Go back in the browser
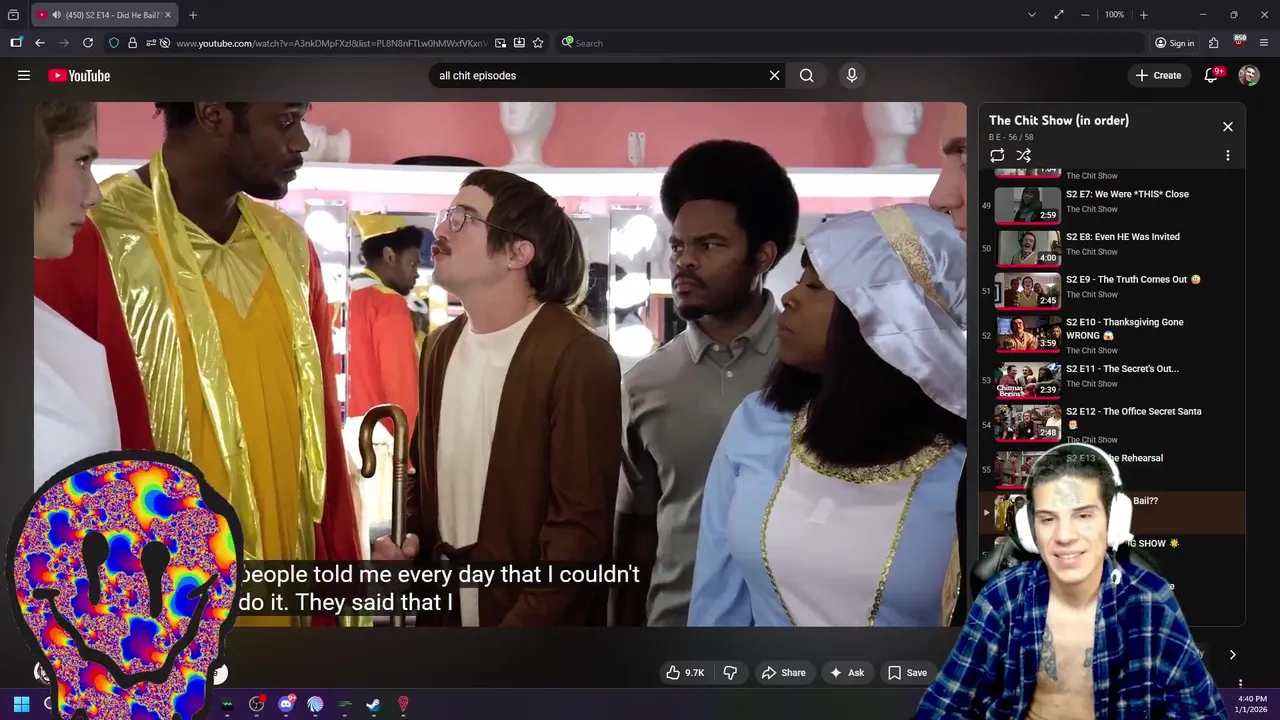The image size is (1280, 720). click(39, 43)
